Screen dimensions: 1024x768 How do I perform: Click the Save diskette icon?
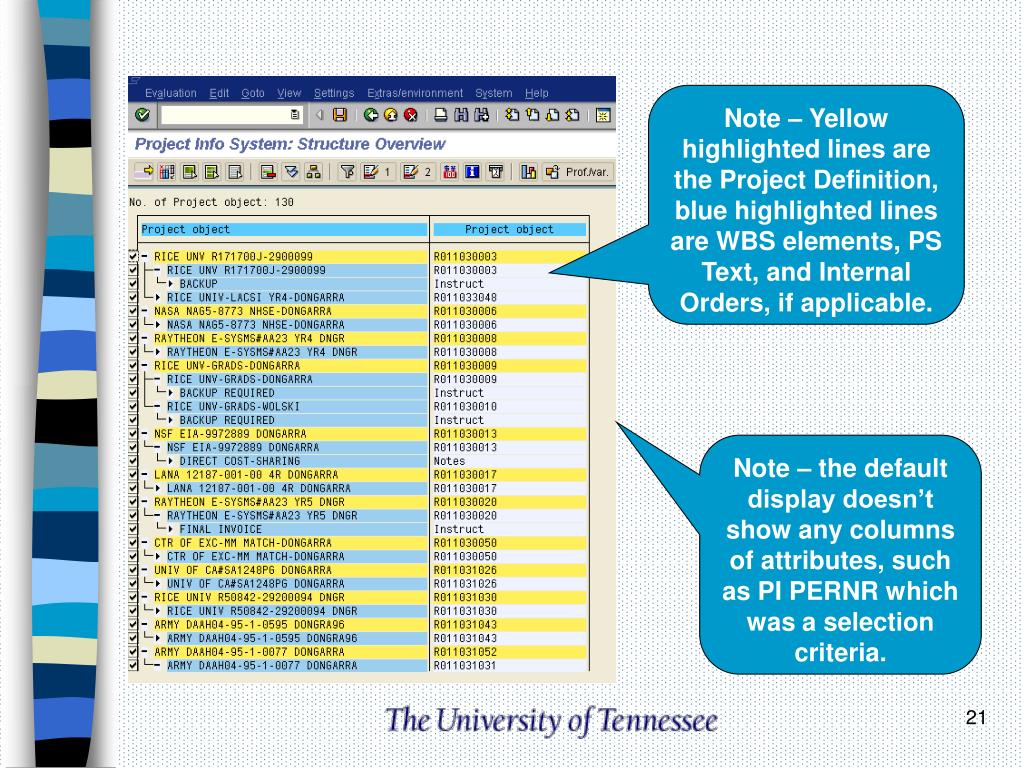(x=340, y=115)
